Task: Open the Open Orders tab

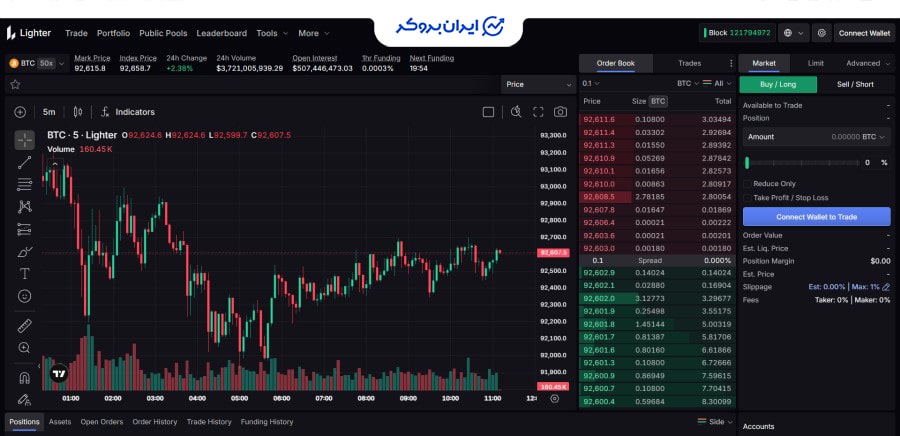Action: (x=102, y=422)
